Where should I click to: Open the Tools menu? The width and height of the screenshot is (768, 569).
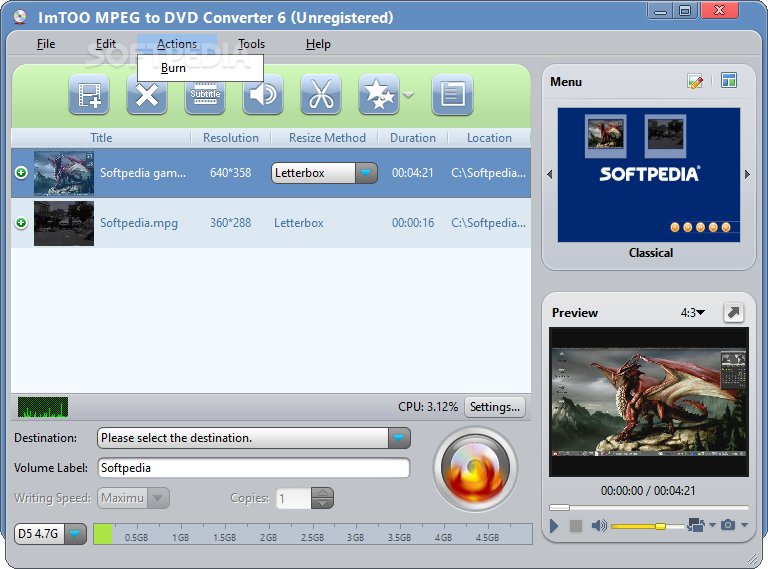coord(251,44)
